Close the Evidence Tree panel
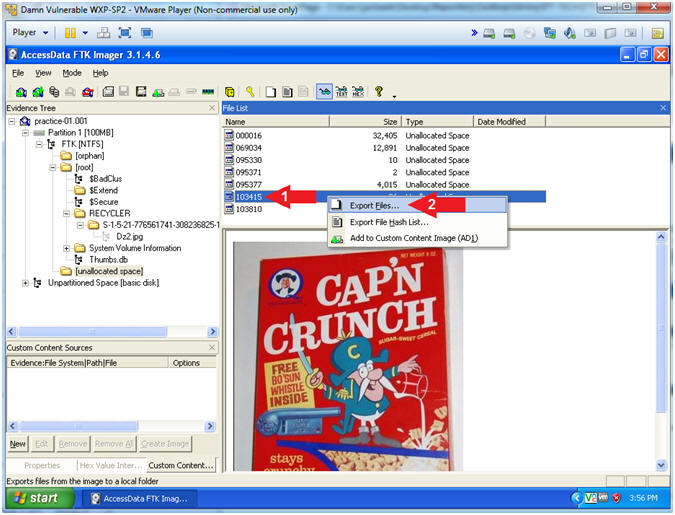 tap(212, 108)
